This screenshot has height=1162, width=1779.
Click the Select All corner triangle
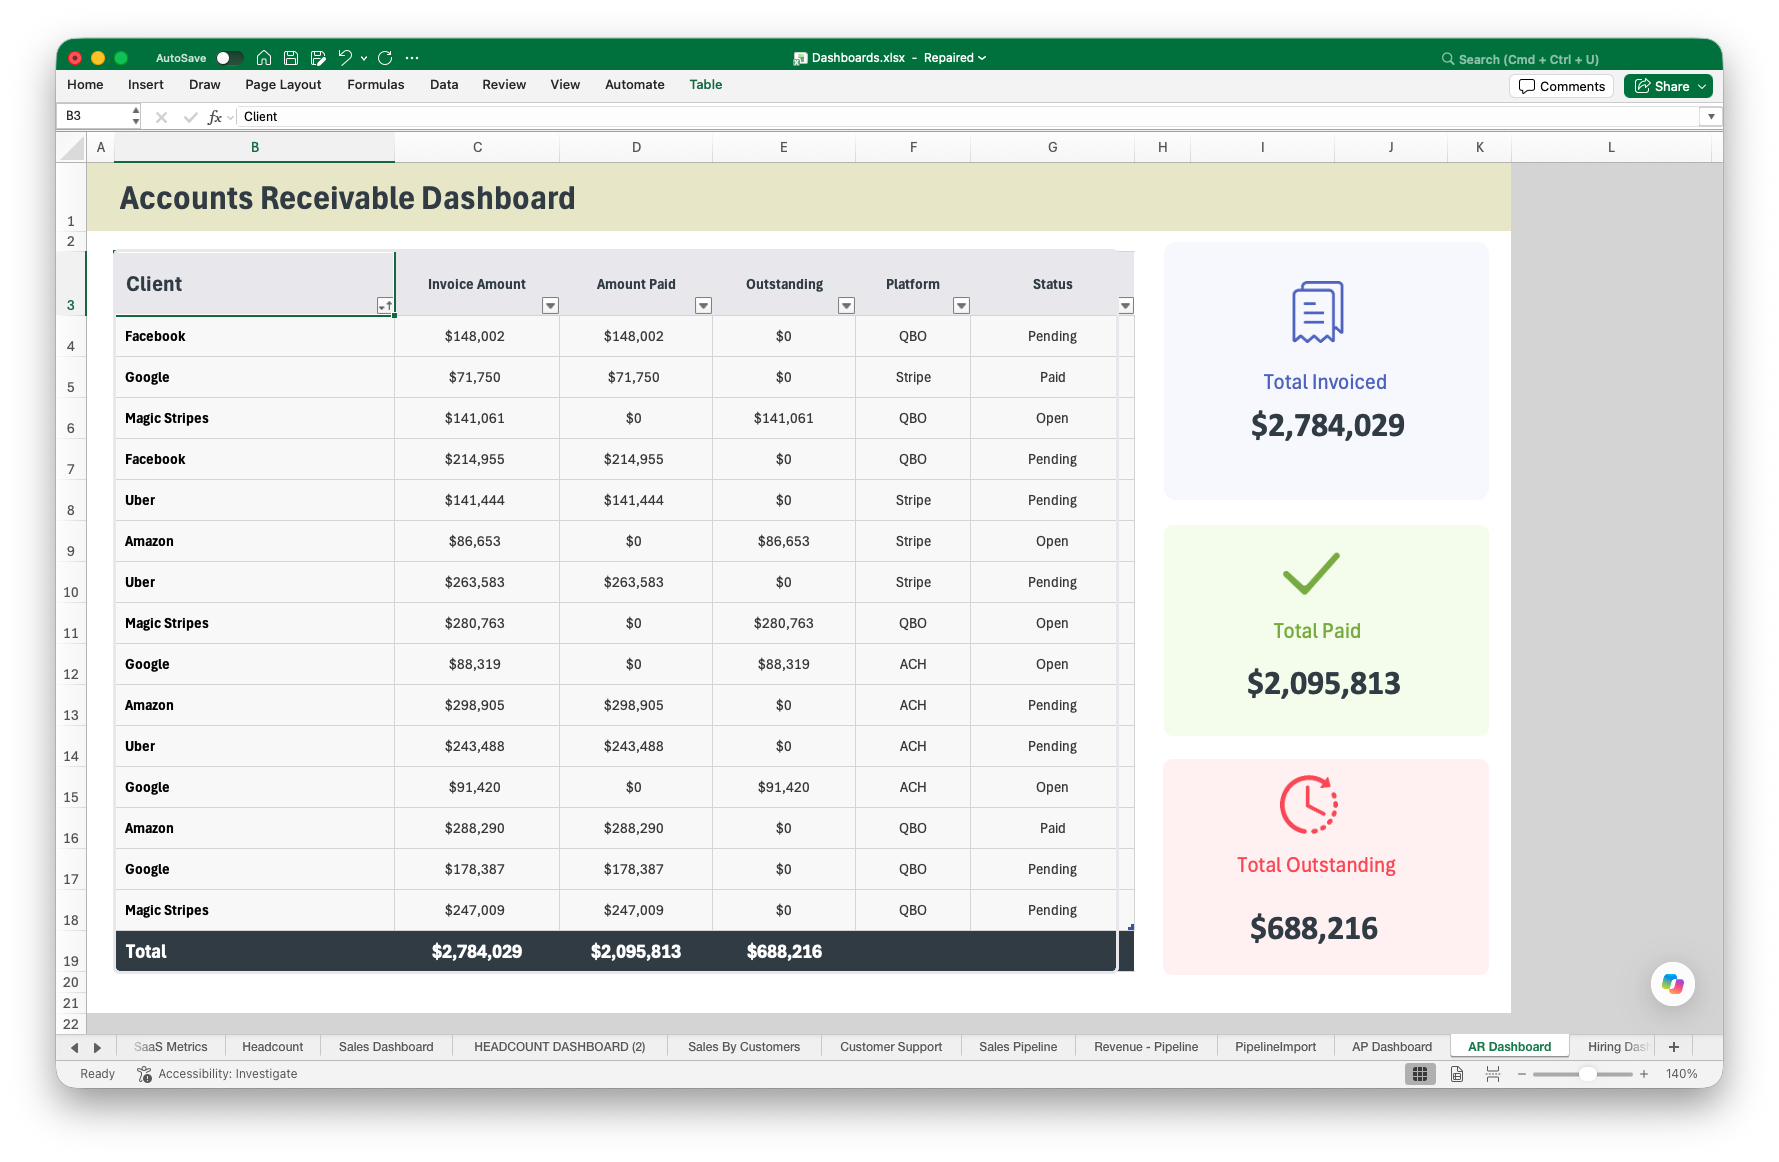(x=72, y=148)
